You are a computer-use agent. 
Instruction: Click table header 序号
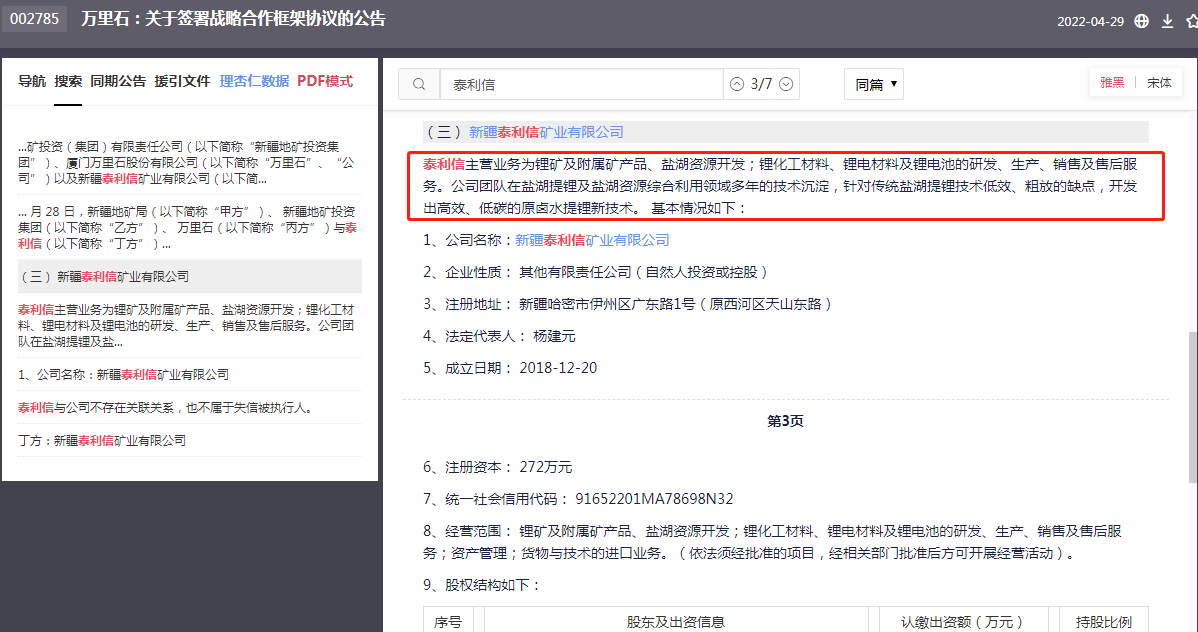pyautogui.click(x=448, y=622)
